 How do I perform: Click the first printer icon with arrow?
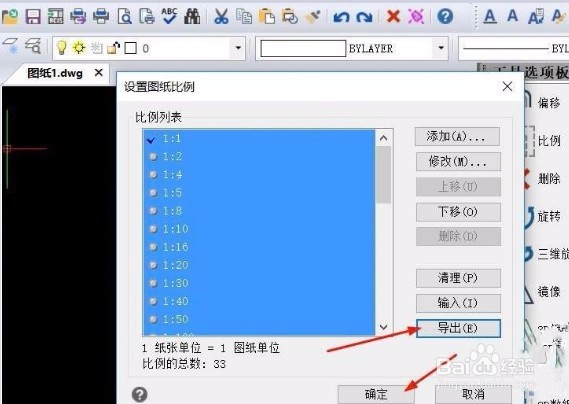(x=78, y=16)
